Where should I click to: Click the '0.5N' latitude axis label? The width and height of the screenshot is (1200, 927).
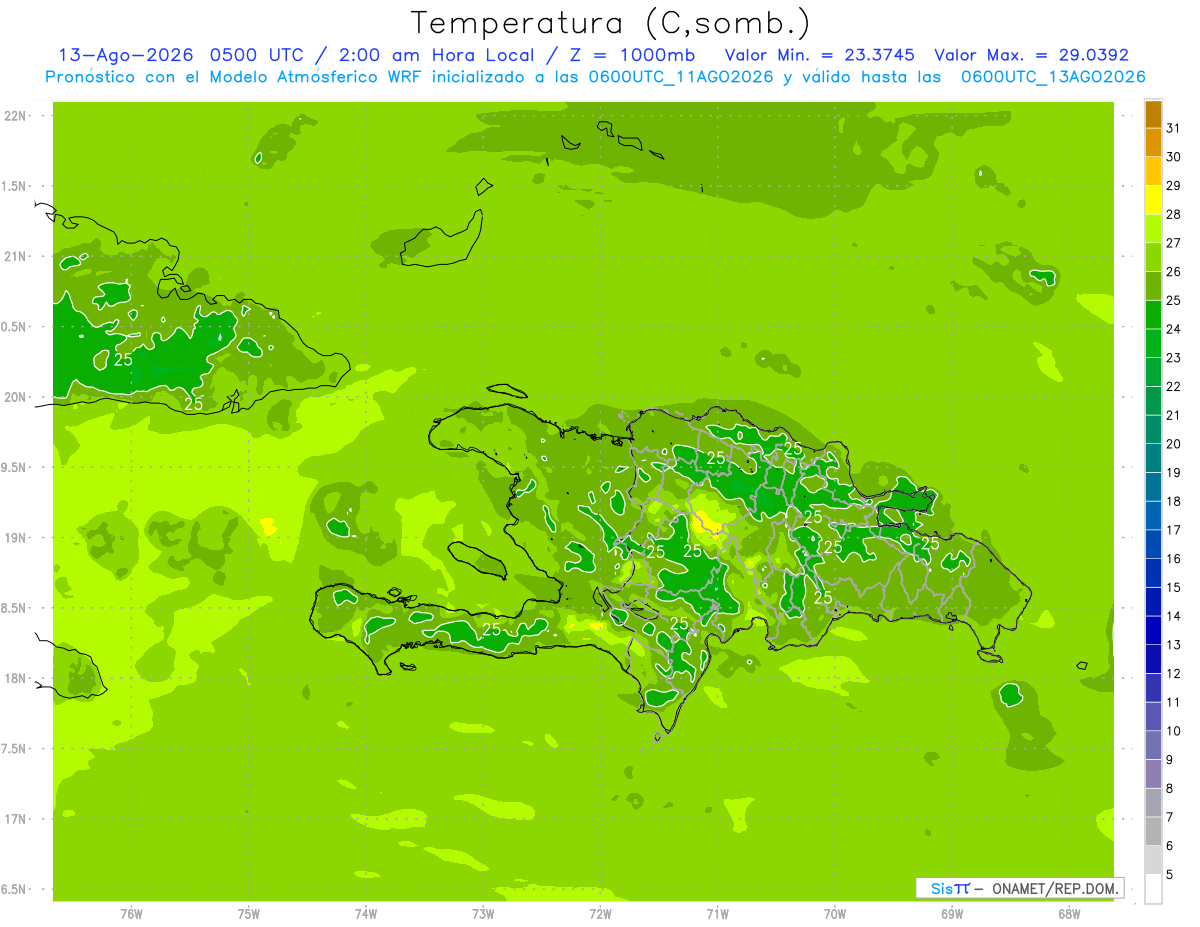pos(13,327)
